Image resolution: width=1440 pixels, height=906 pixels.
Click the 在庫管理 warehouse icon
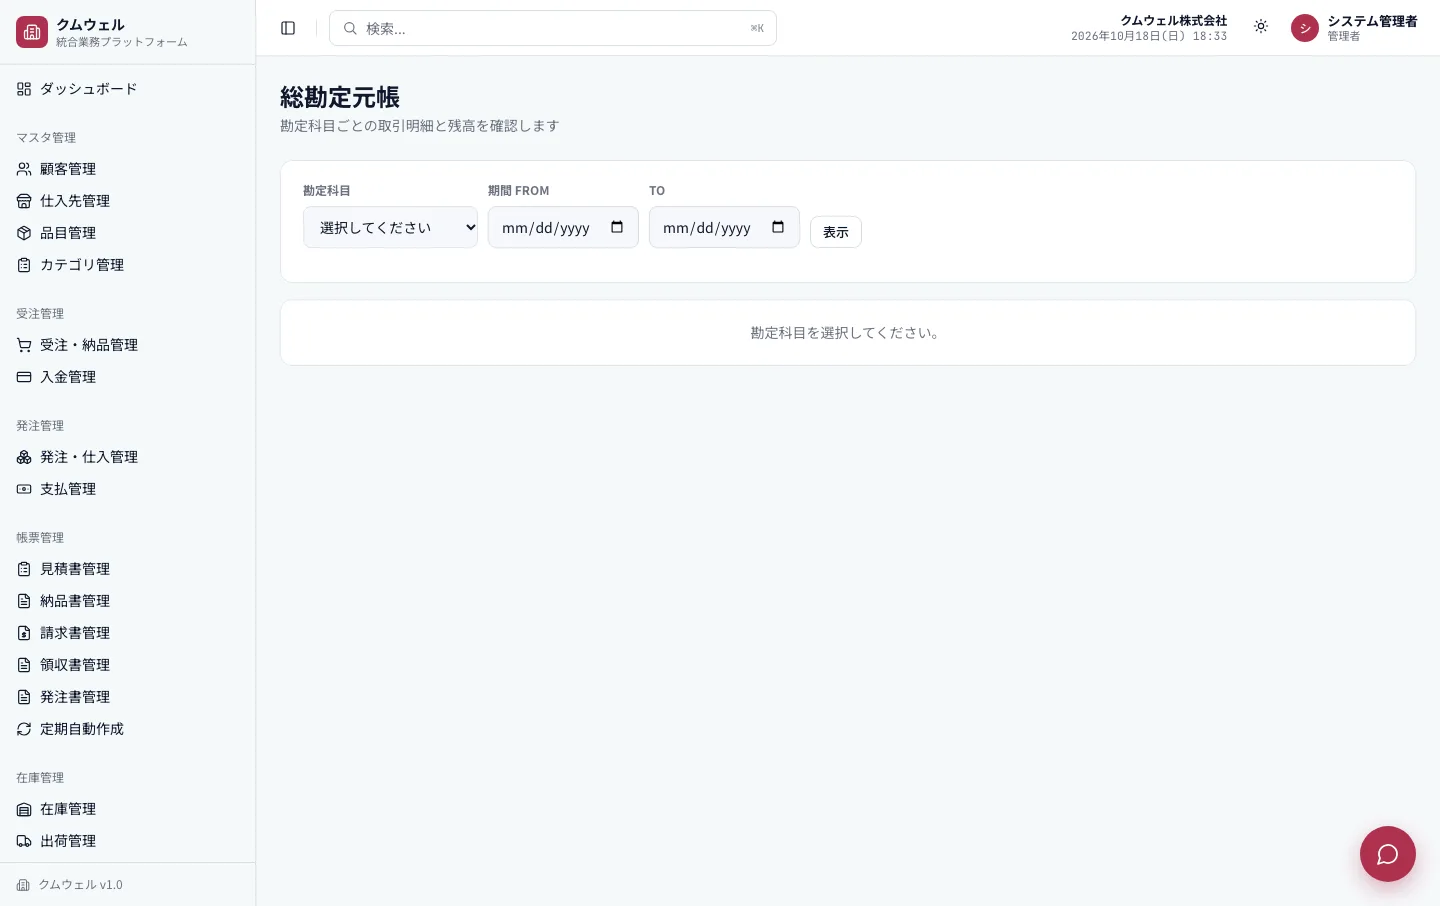(x=24, y=809)
